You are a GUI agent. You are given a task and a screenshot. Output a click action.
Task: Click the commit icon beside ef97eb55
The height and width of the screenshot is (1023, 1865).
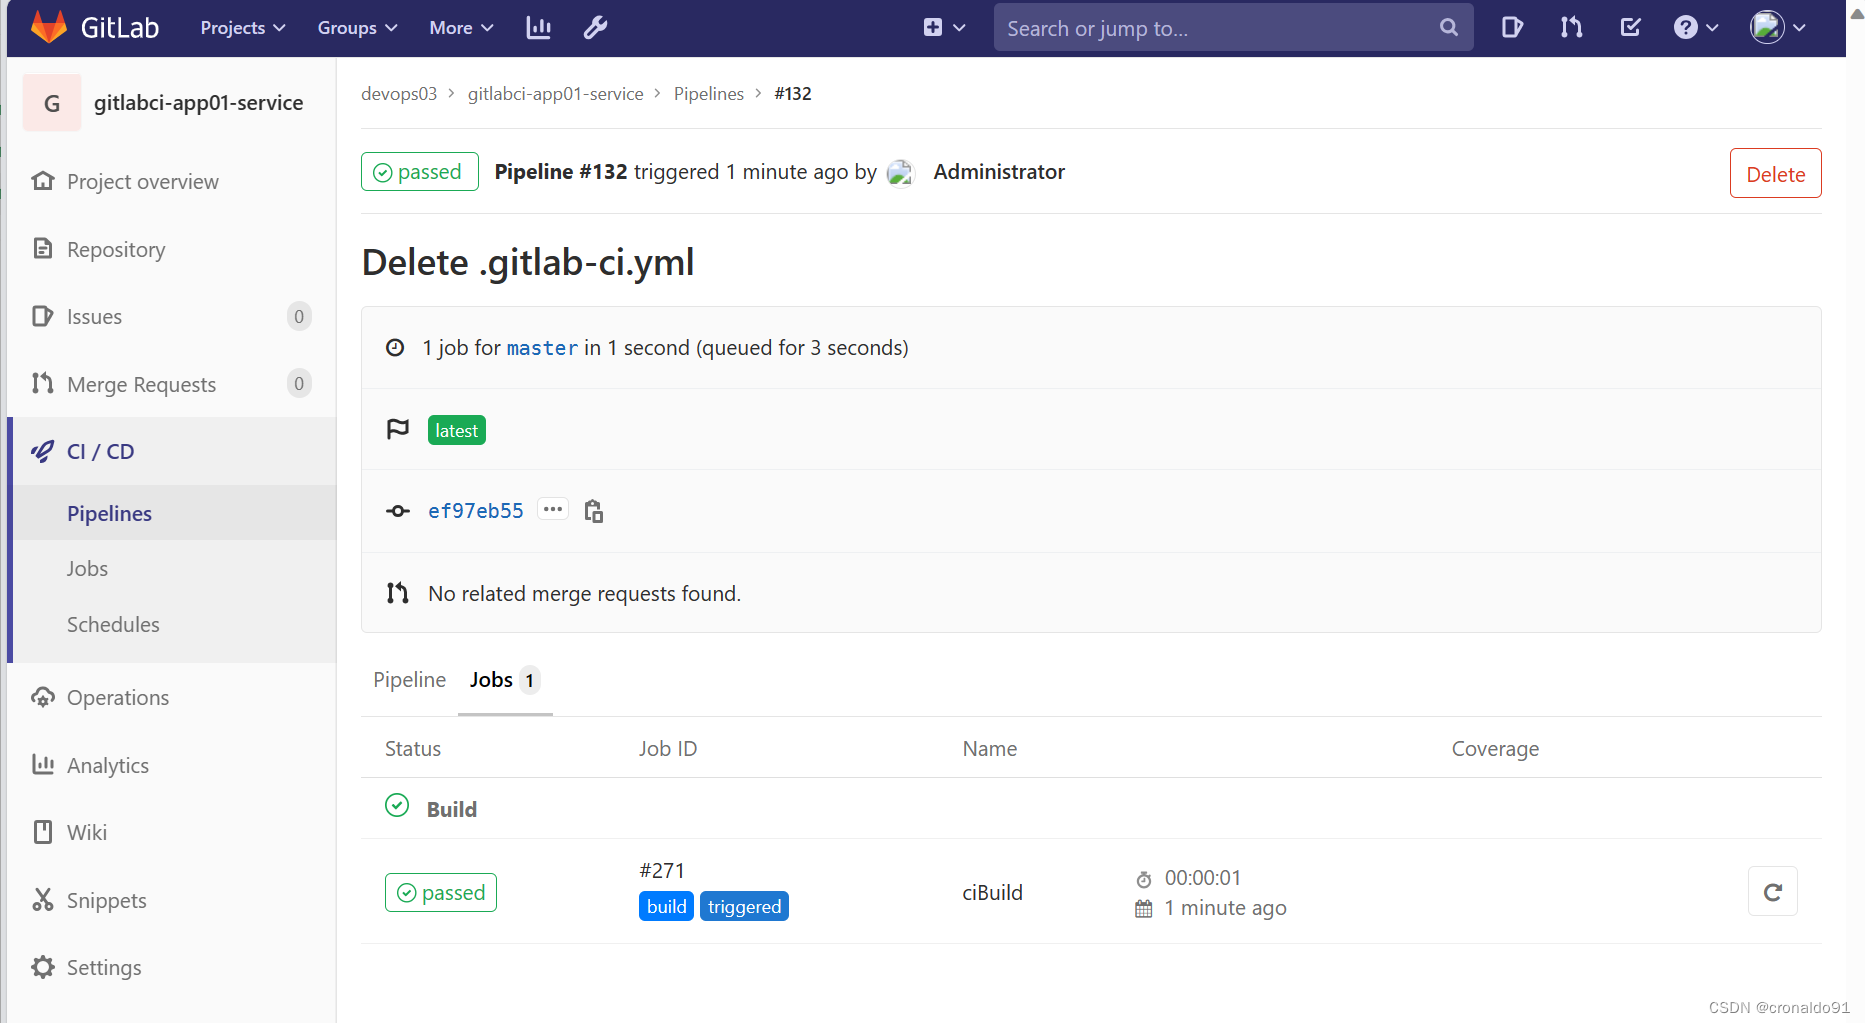coord(398,511)
